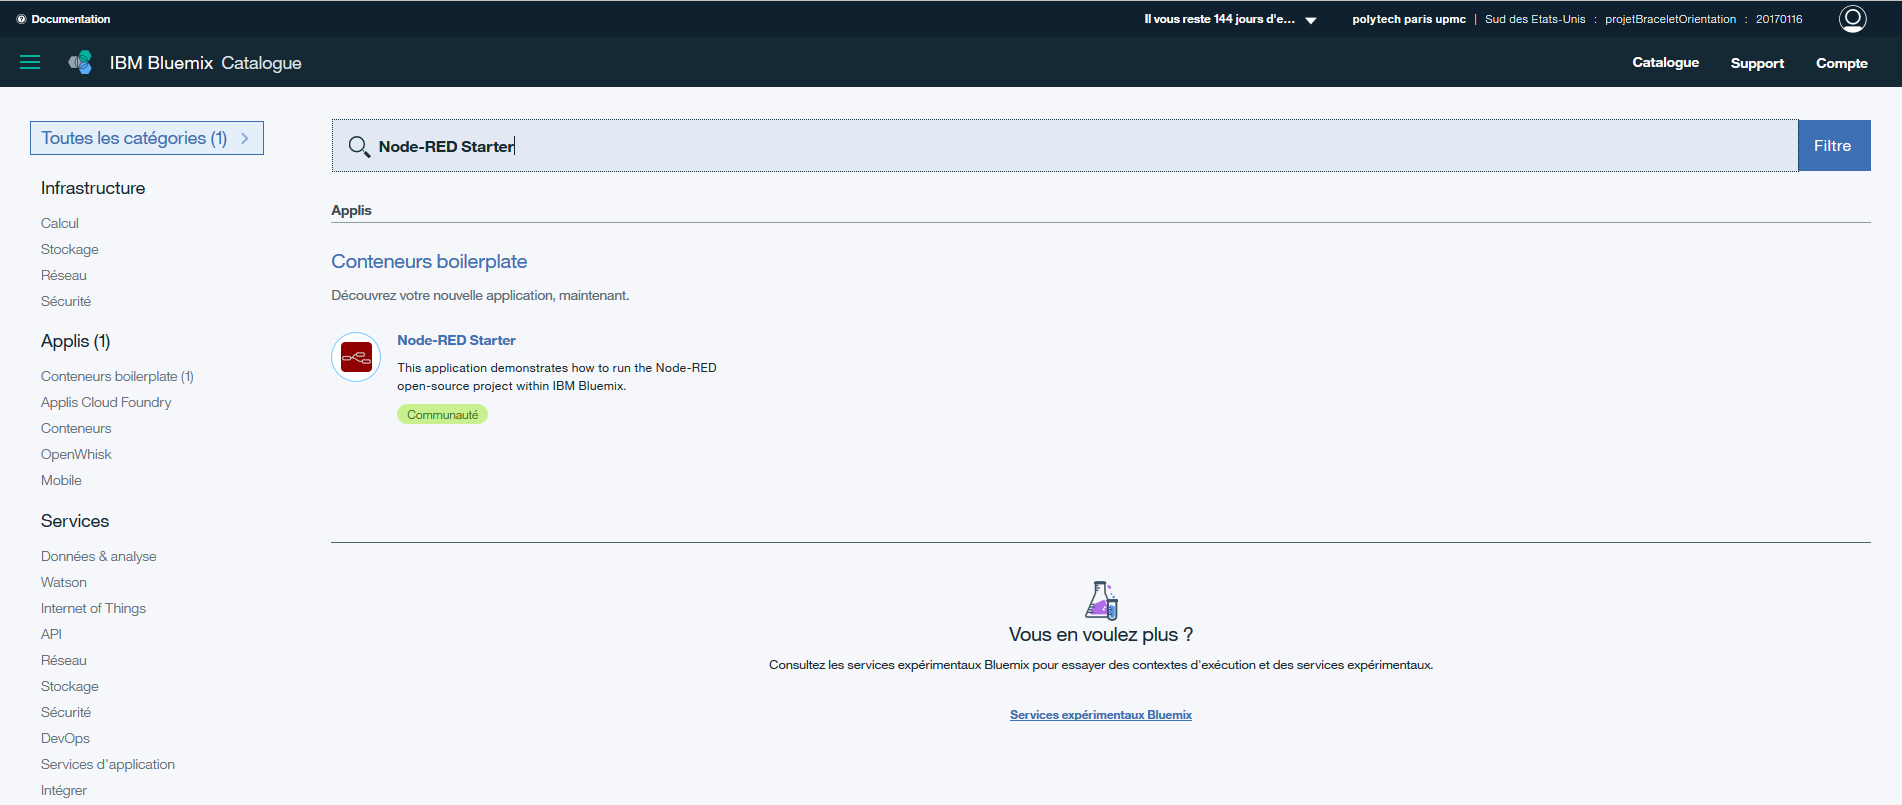Open the user profile avatar icon
Viewport: 1902px width, 805px height.
[1852, 19]
